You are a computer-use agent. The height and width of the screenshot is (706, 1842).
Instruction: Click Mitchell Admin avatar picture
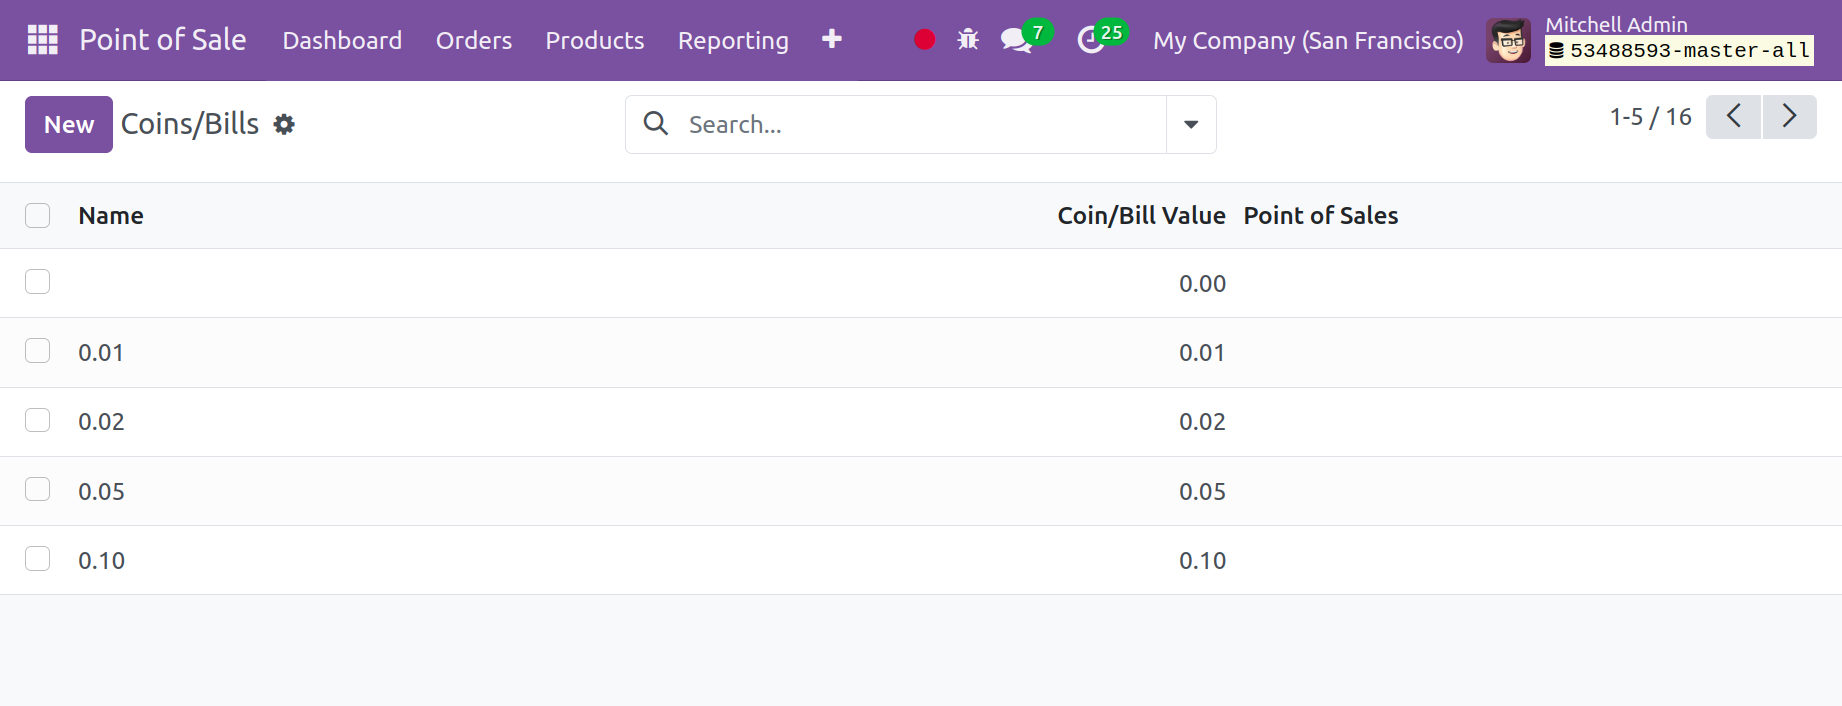(x=1507, y=41)
